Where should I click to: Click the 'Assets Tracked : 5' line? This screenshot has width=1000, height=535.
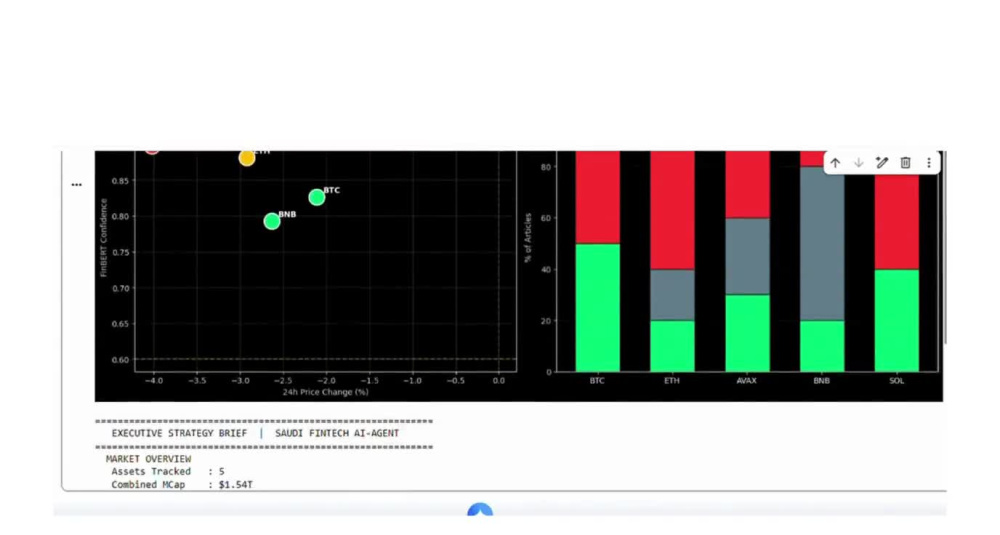coord(168,472)
